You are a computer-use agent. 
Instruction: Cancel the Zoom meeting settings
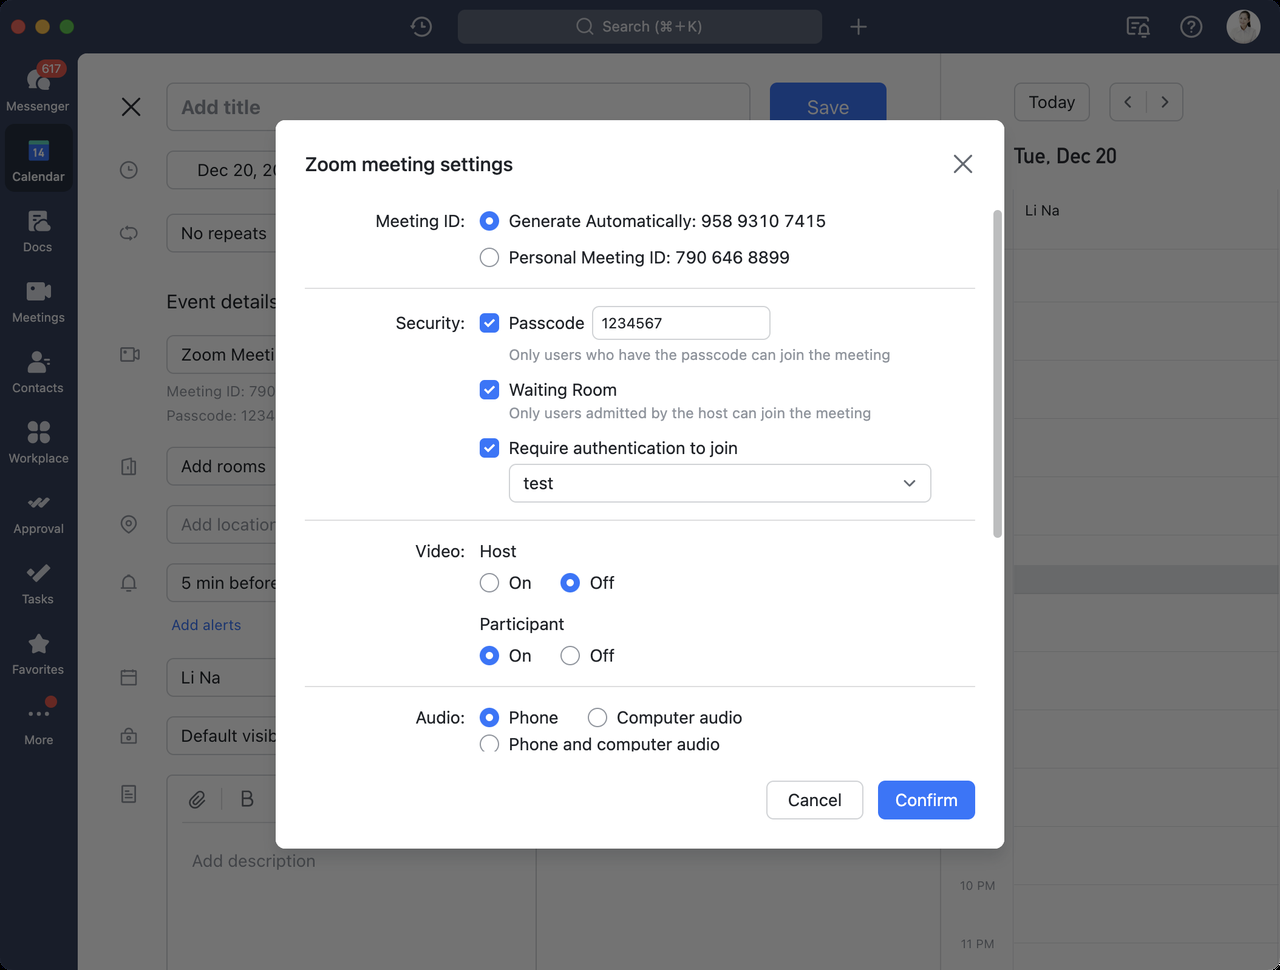(x=814, y=800)
